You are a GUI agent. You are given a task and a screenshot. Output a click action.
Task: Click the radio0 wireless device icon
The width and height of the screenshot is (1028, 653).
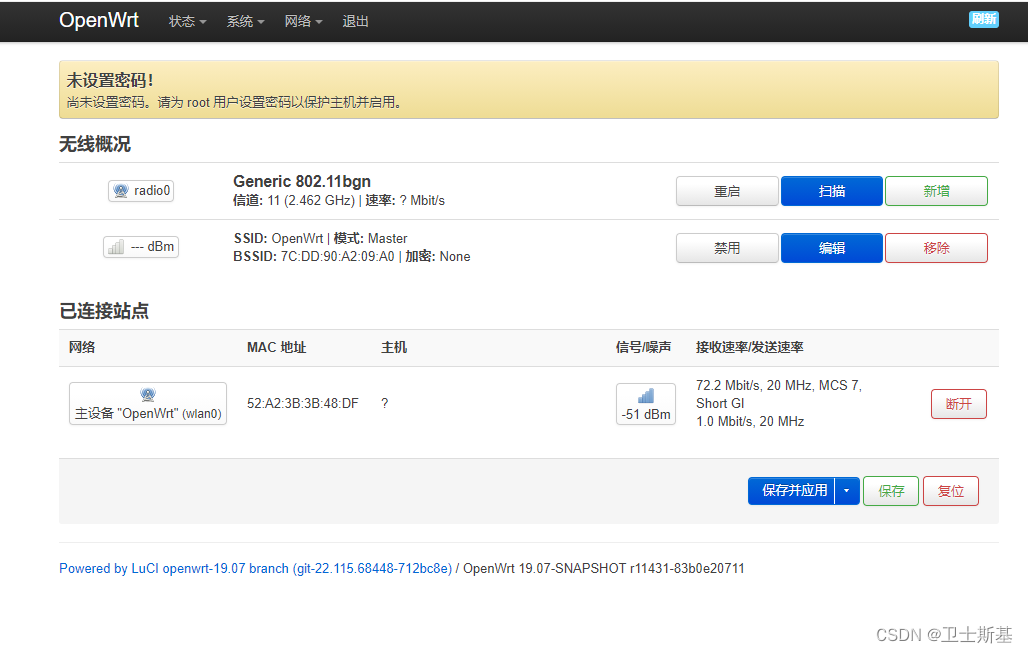pos(121,191)
